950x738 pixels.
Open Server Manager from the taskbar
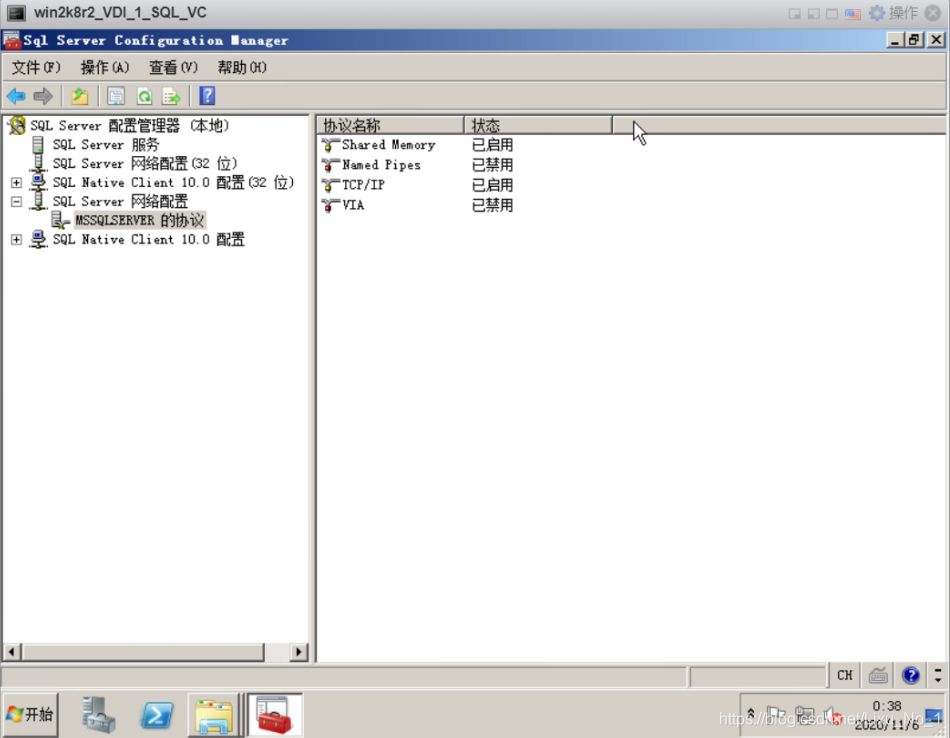click(x=99, y=715)
